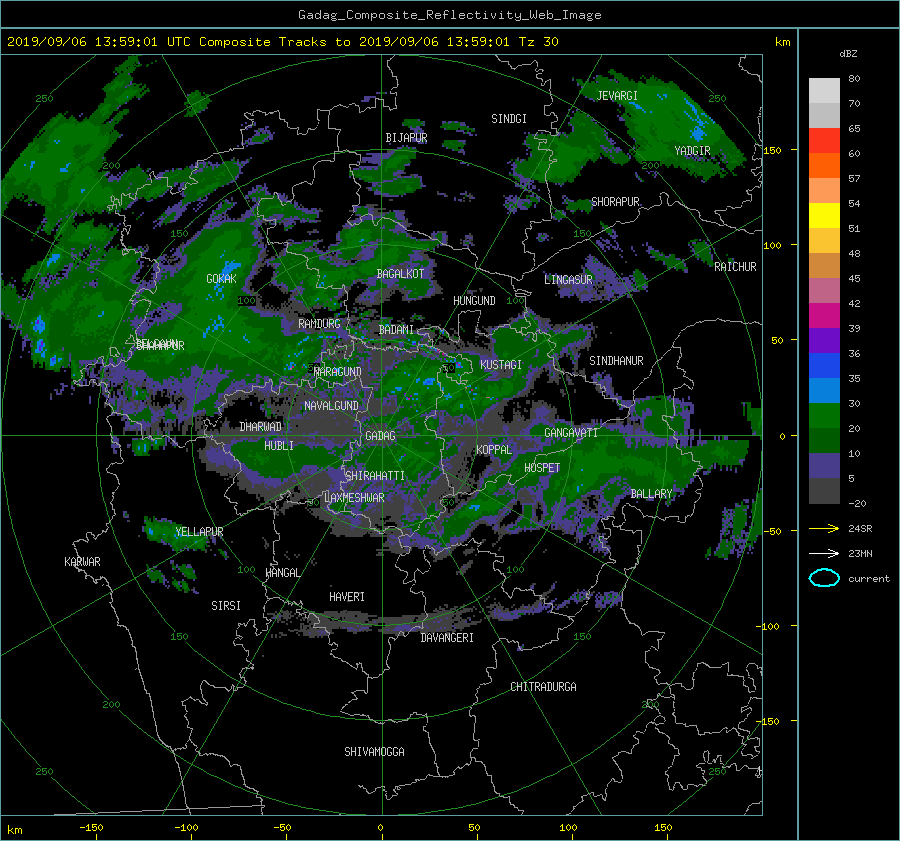The width and height of the screenshot is (900, 841).
Task: Click the 50 tick on right axis
Action: pyautogui.click(x=777, y=340)
